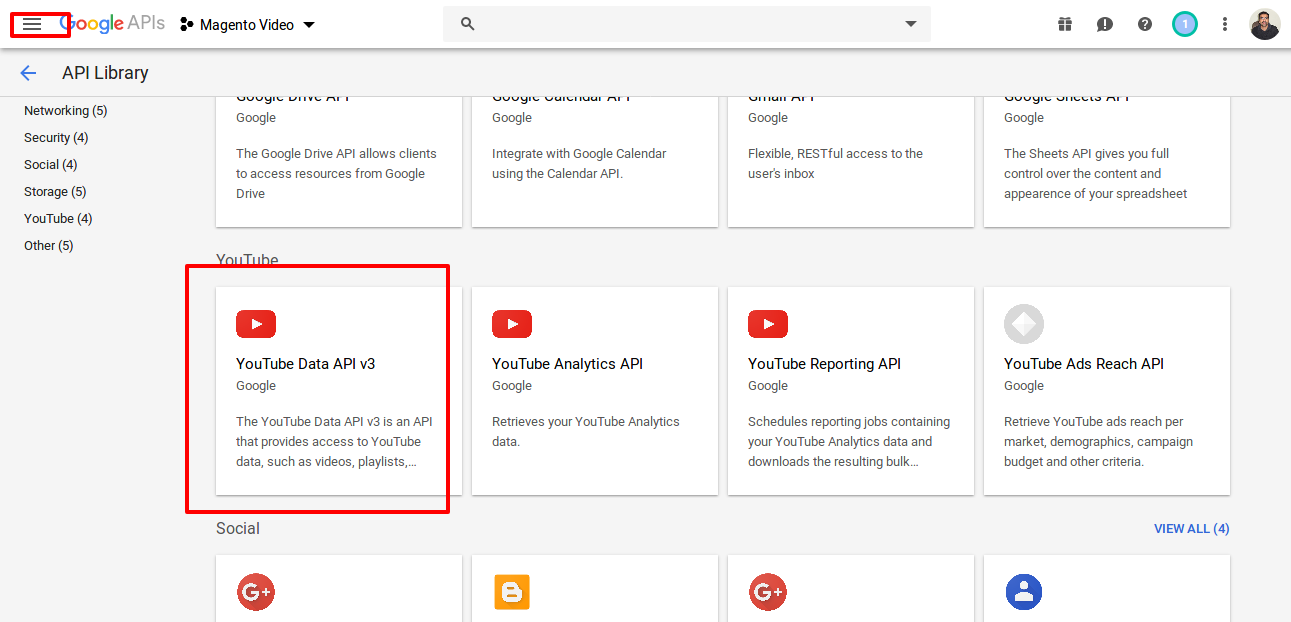This screenshot has height=622, width=1291.
Task: Open the user account avatar
Action: click(x=1265, y=24)
